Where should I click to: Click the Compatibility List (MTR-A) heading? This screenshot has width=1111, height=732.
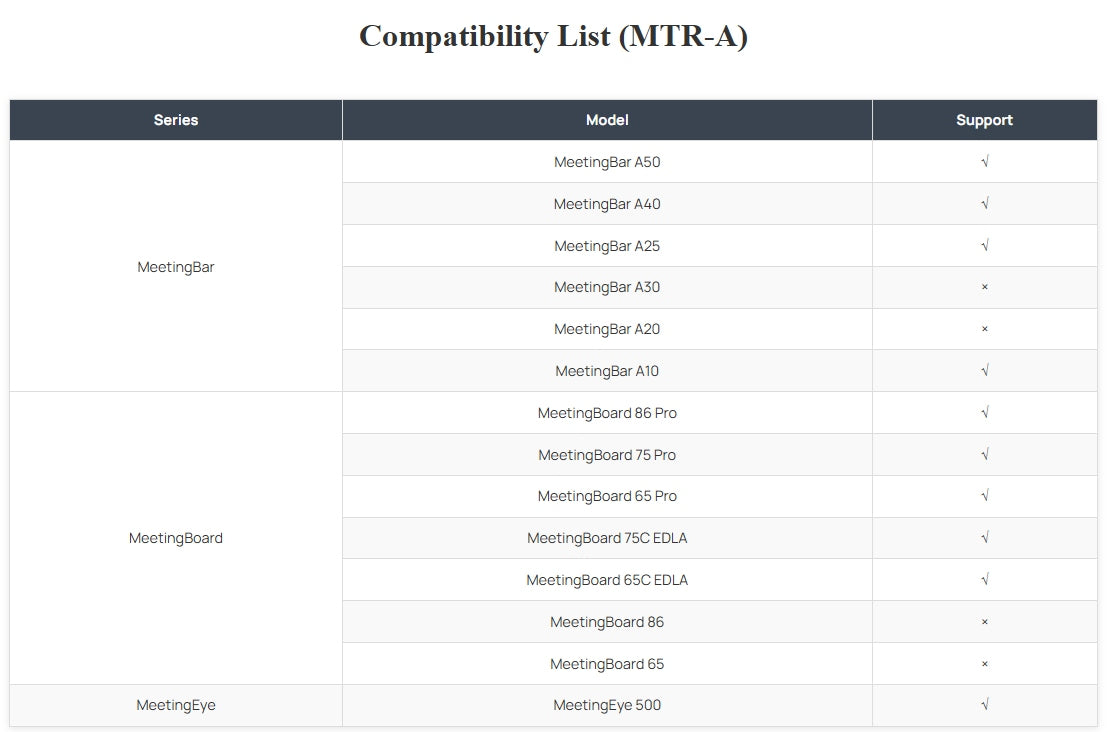pyautogui.click(x=553, y=37)
